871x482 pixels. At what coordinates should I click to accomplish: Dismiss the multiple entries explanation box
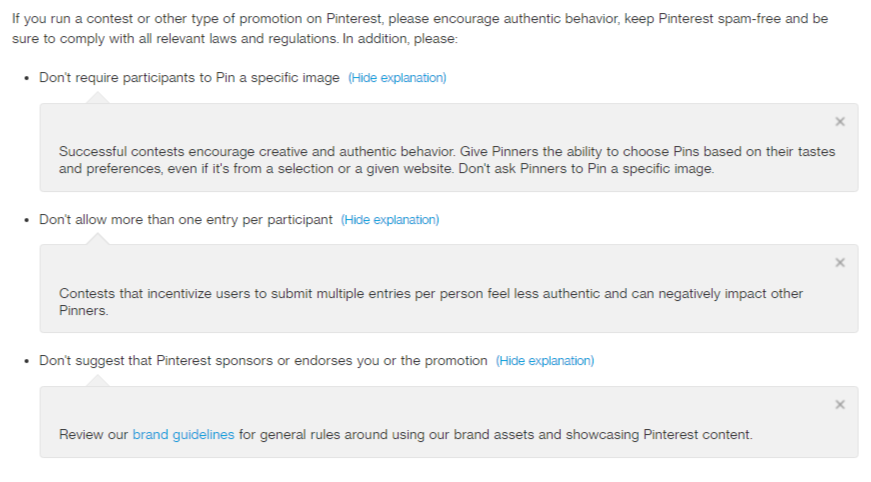(840, 263)
